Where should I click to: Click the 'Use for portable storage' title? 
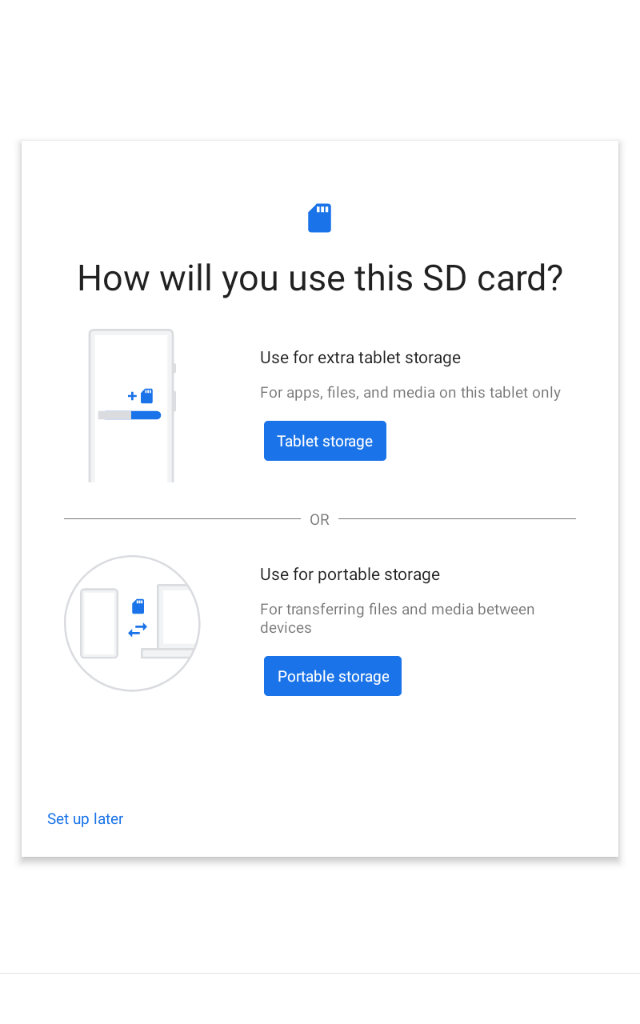point(349,574)
